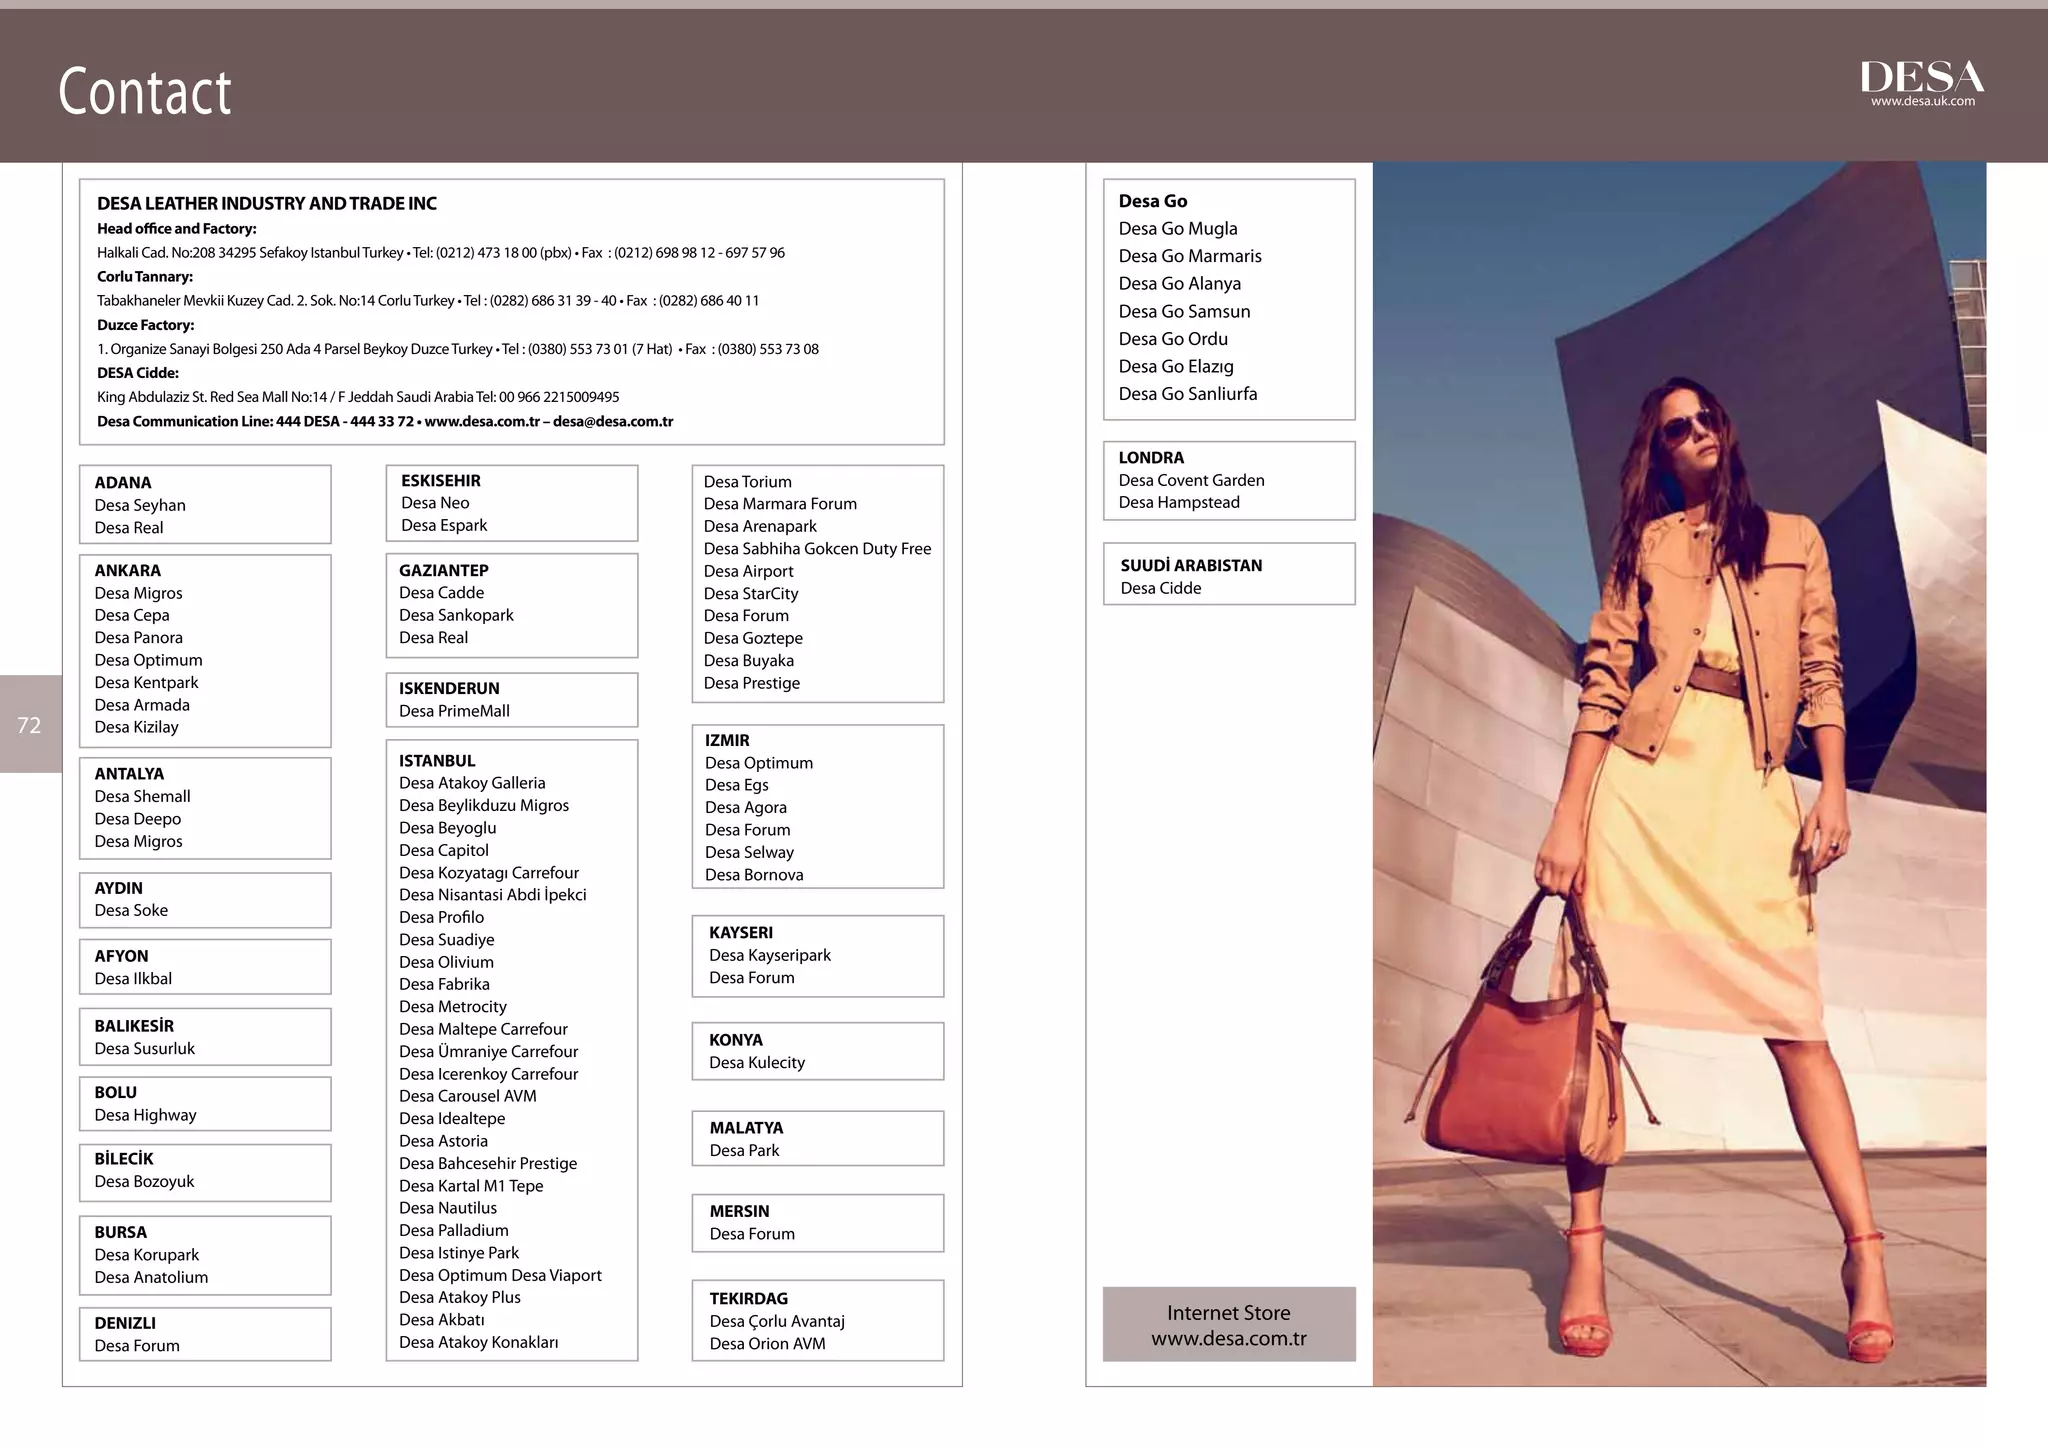Click Desa Soke under AYDIN
The height and width of the screenshot is (1448, 2048).
pos(132,910)
